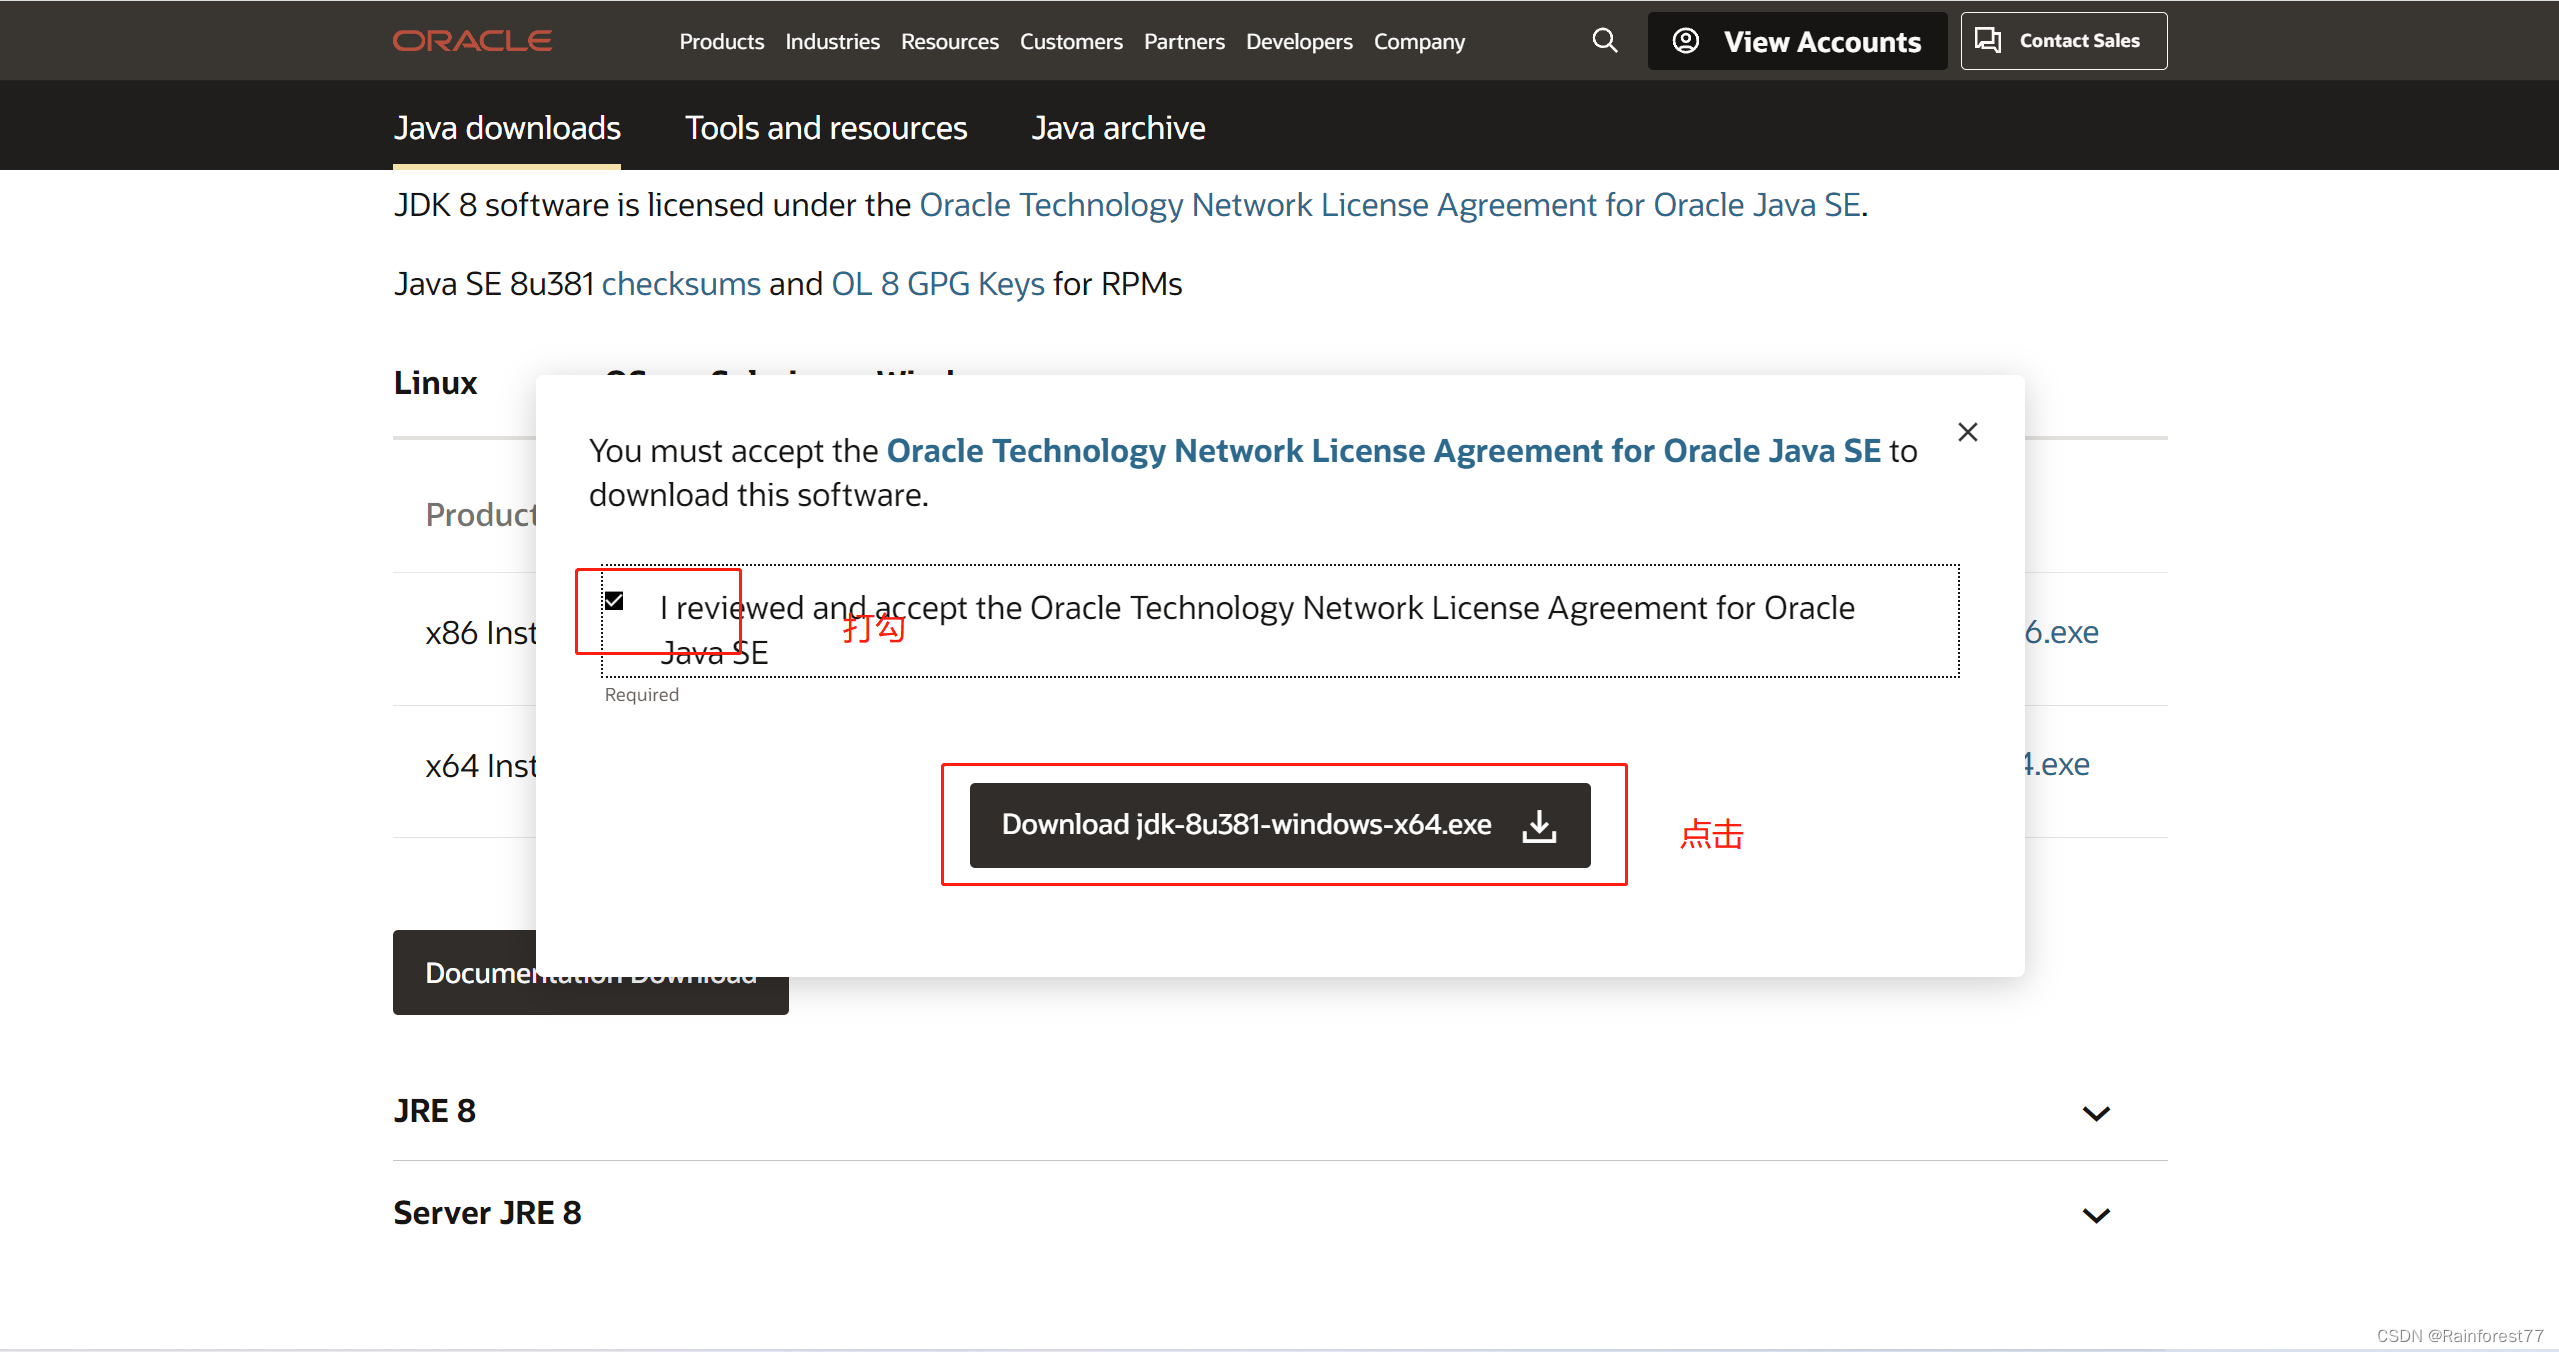Click the download arrow icon on button
Viewport: 2559px width, 1352px height.
point(1539,826)
